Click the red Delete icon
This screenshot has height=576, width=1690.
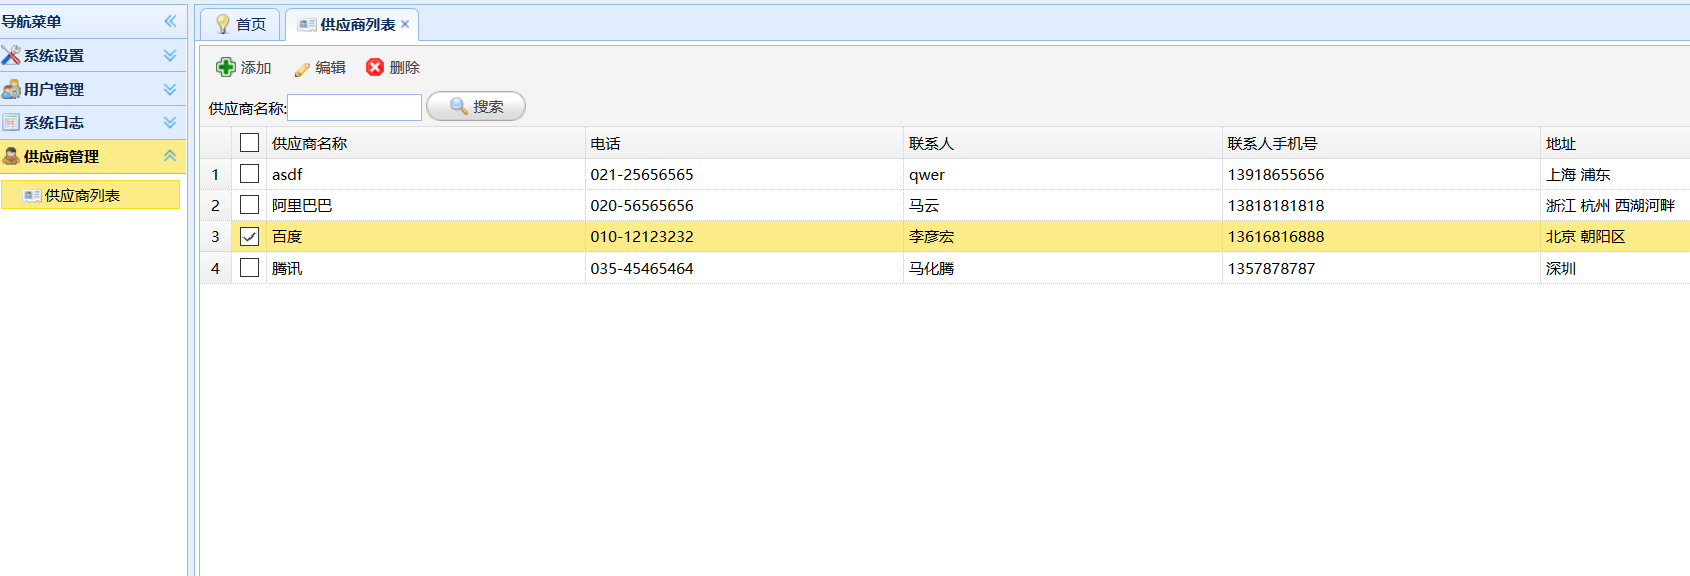click(375, 67)
